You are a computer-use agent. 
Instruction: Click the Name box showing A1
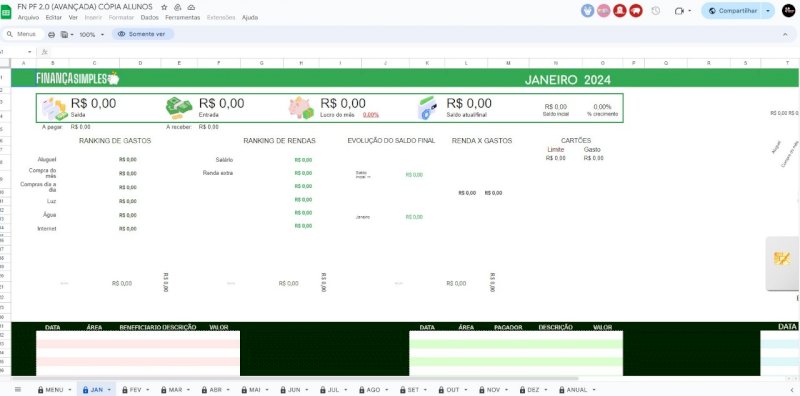tap(13, 52)
